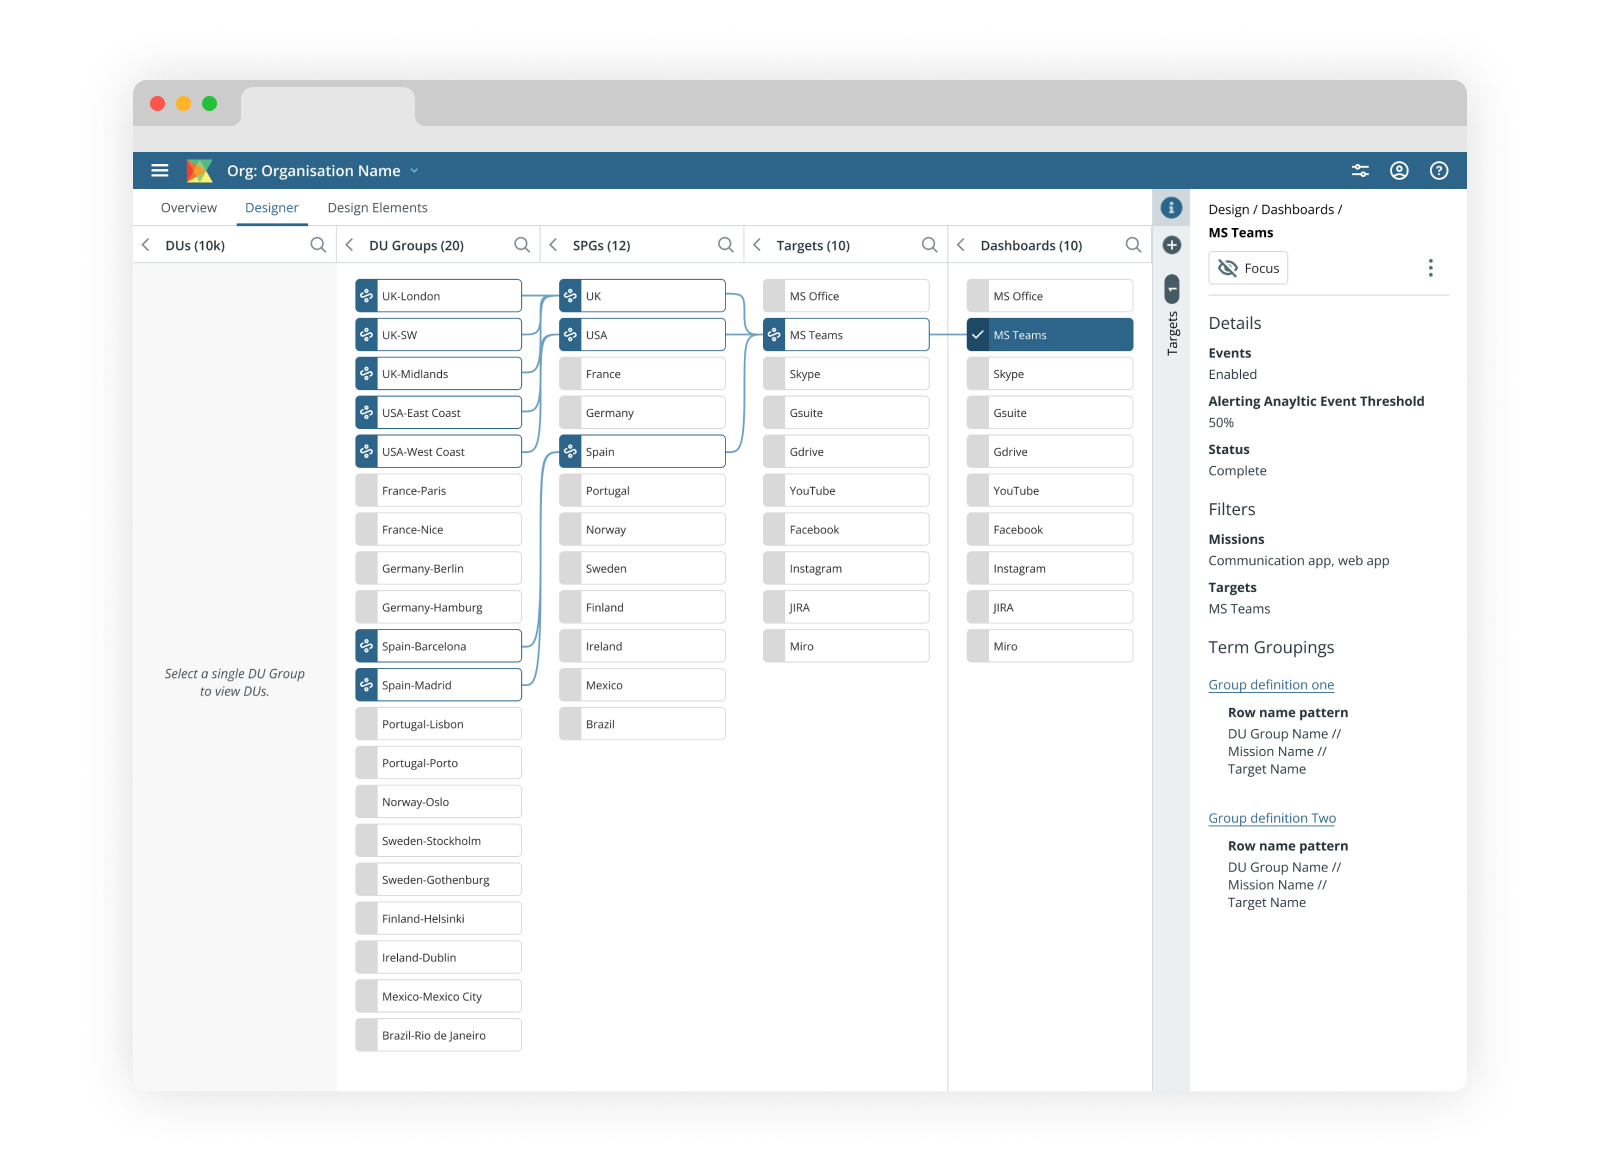
Task: Collapse the Targets column with chevron
Action: click(x=757, y=245)
